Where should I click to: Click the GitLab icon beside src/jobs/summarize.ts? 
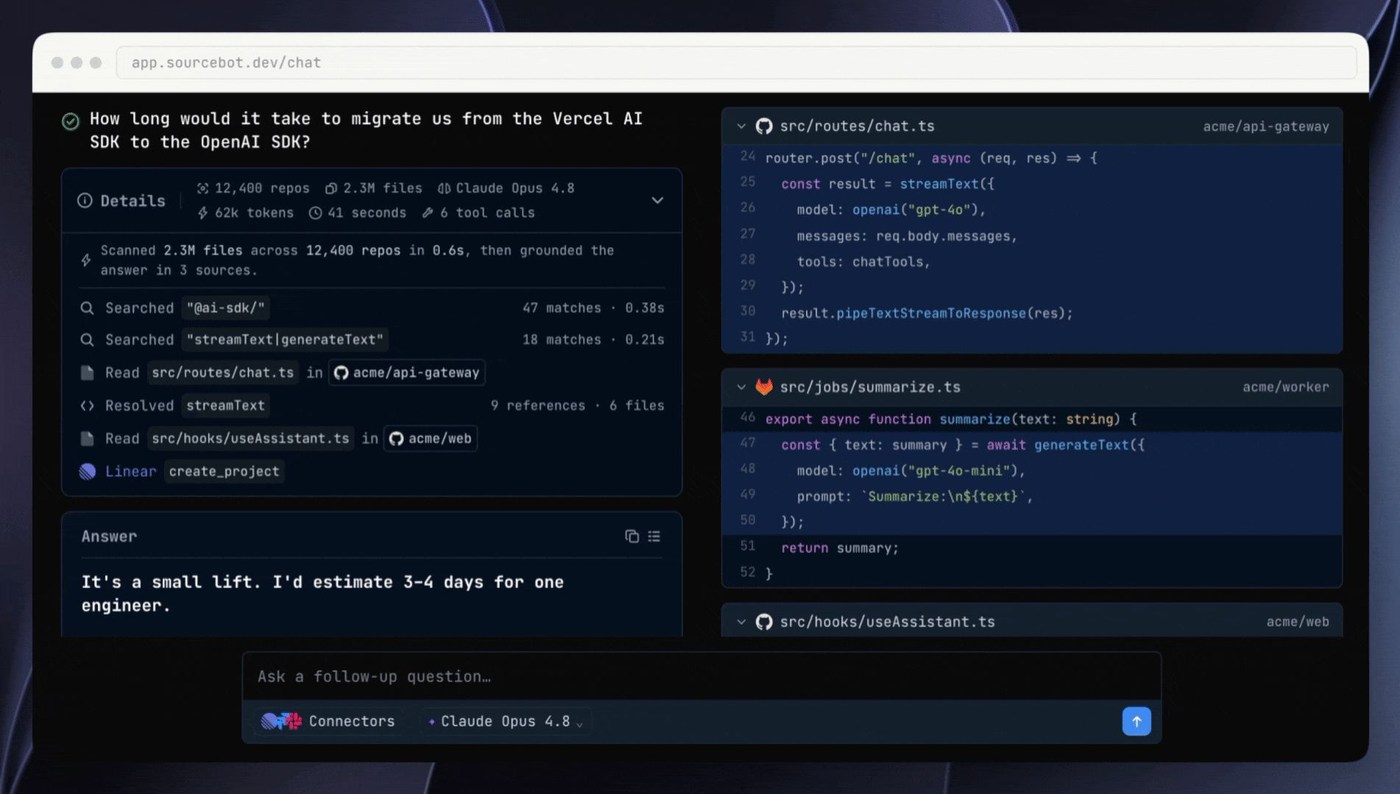point(764,387)
